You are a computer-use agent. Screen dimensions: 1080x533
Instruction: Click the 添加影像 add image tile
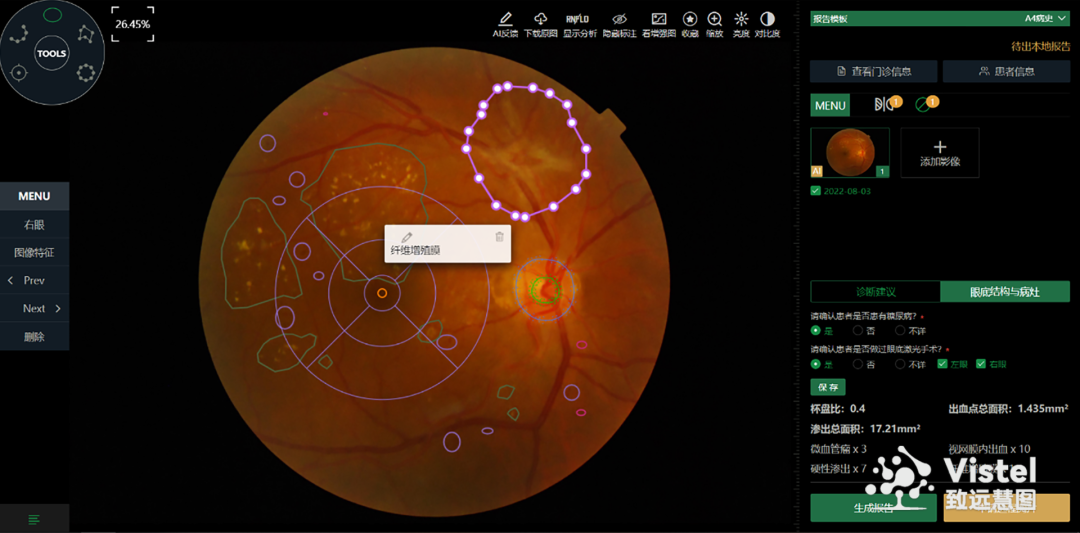tap(940, 153)
